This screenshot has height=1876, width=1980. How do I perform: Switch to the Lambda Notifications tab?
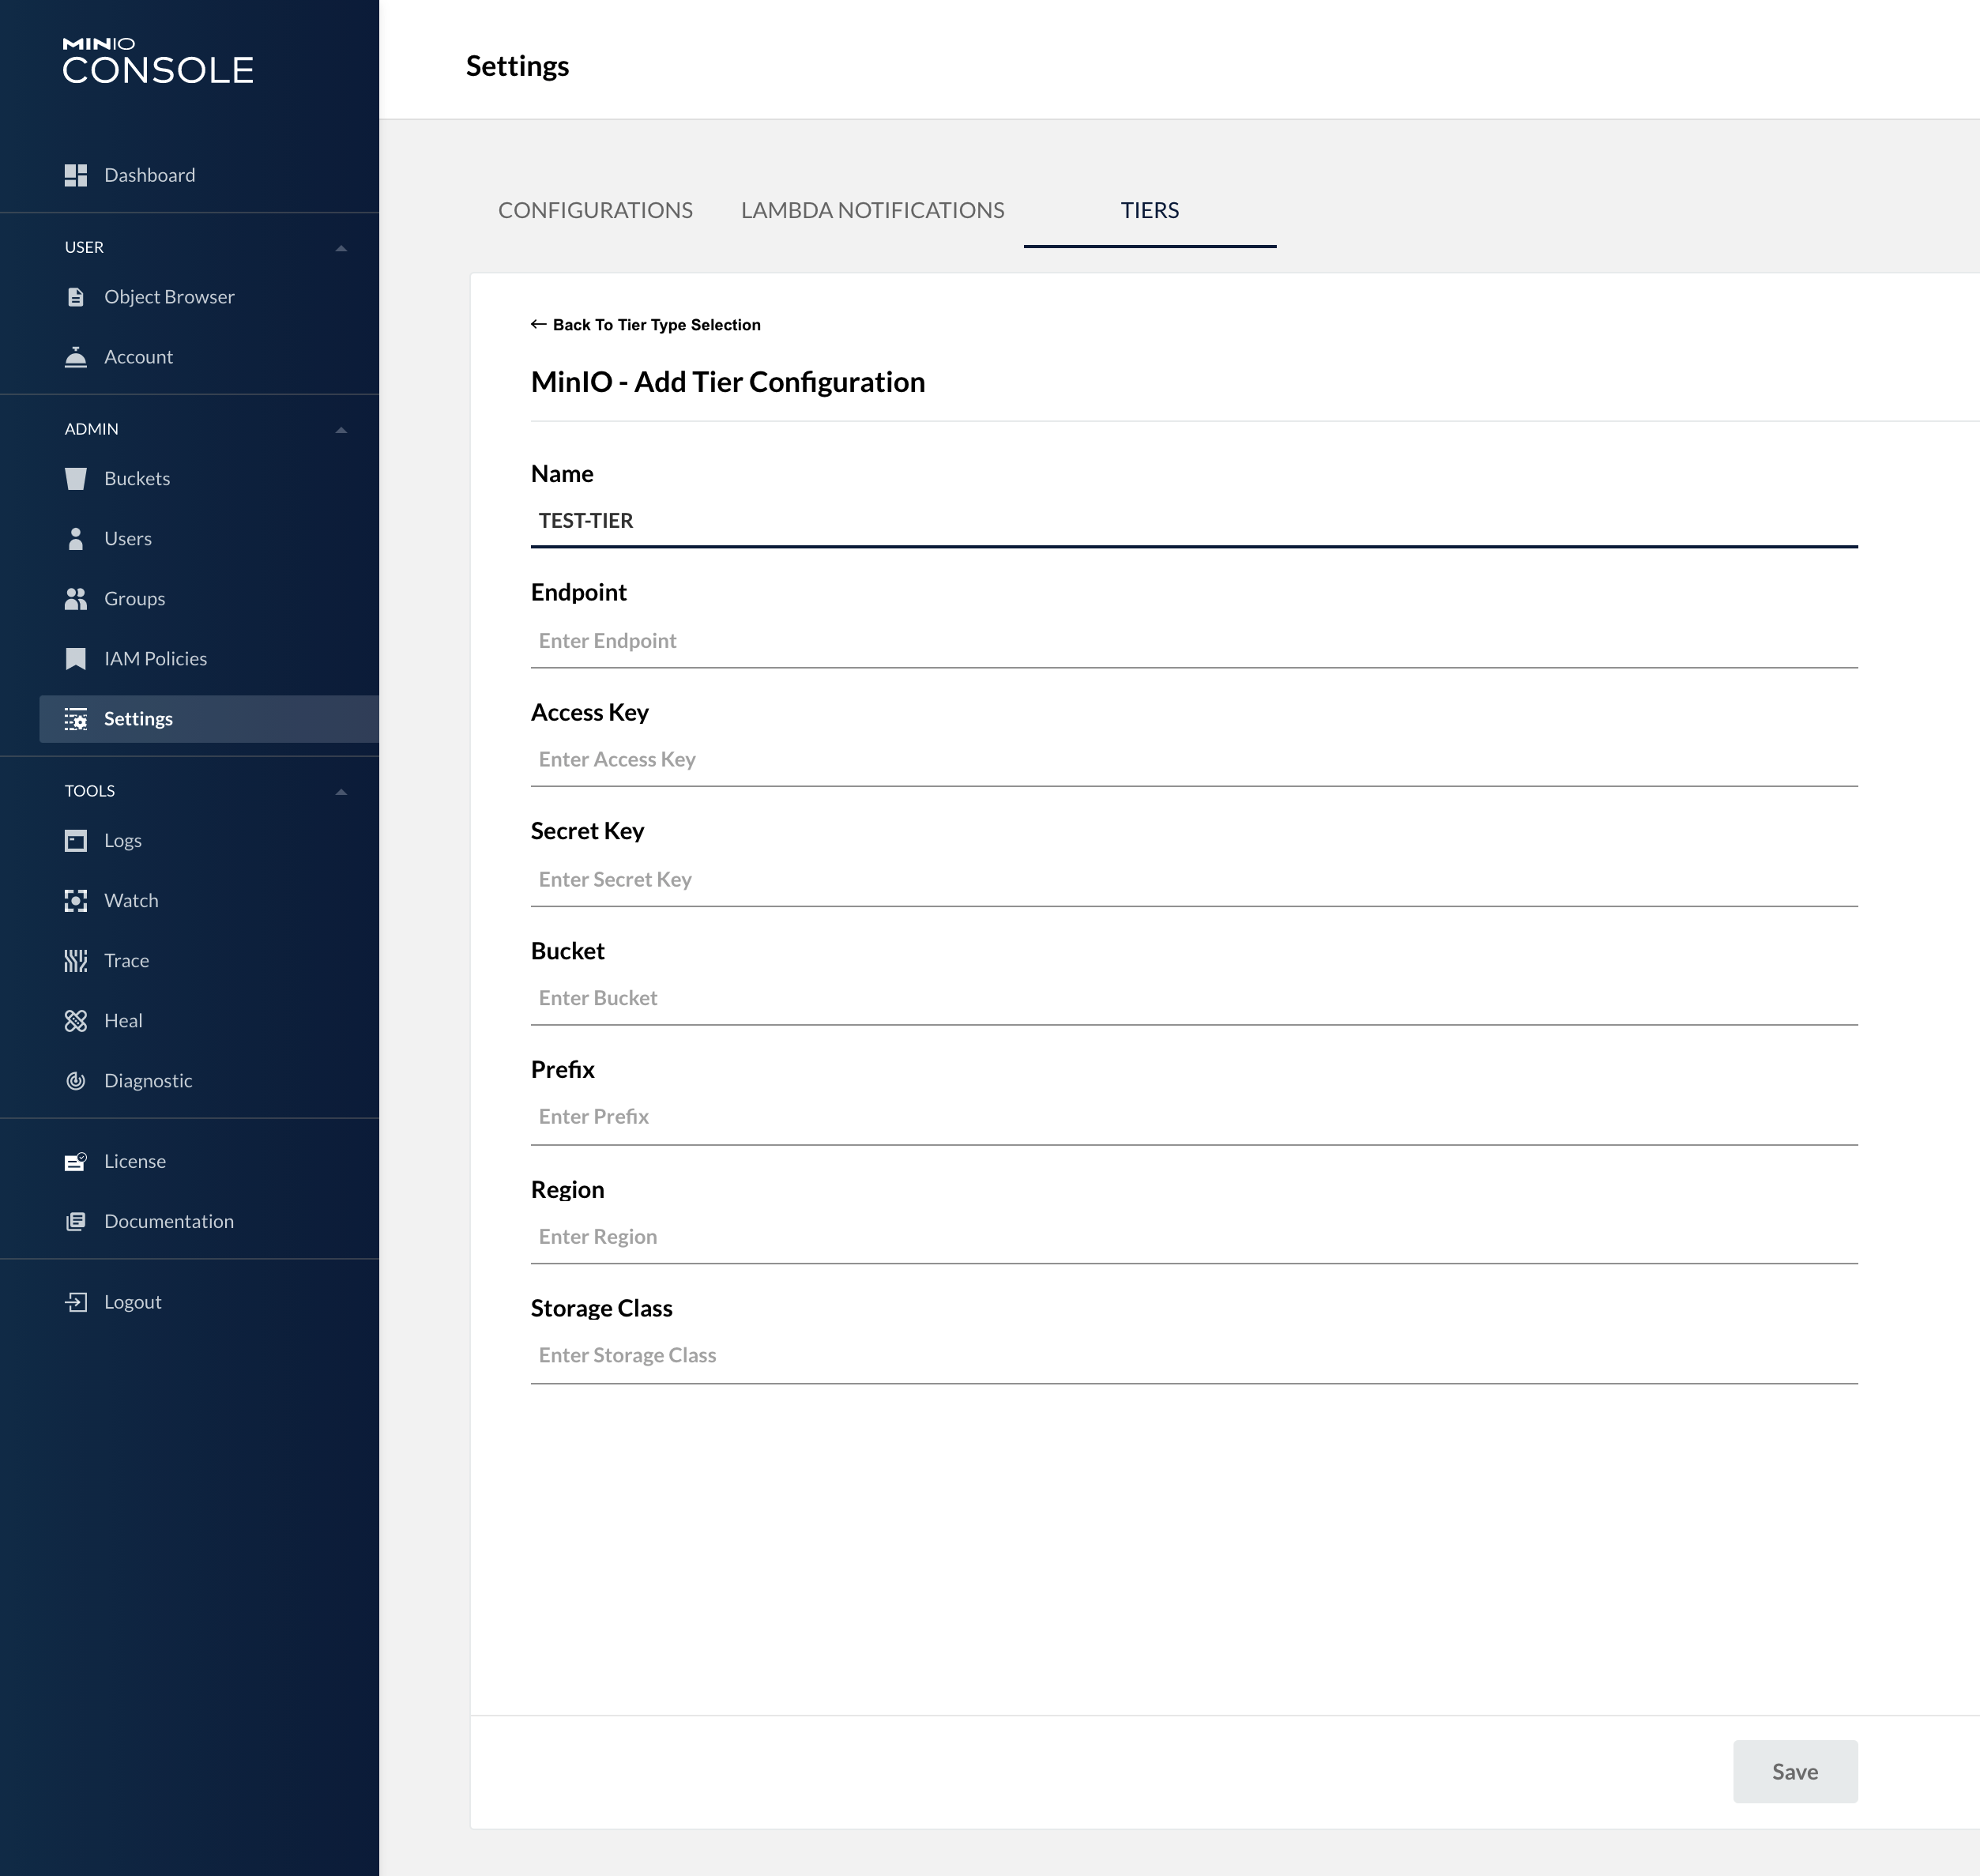click(x=872, y=210)
